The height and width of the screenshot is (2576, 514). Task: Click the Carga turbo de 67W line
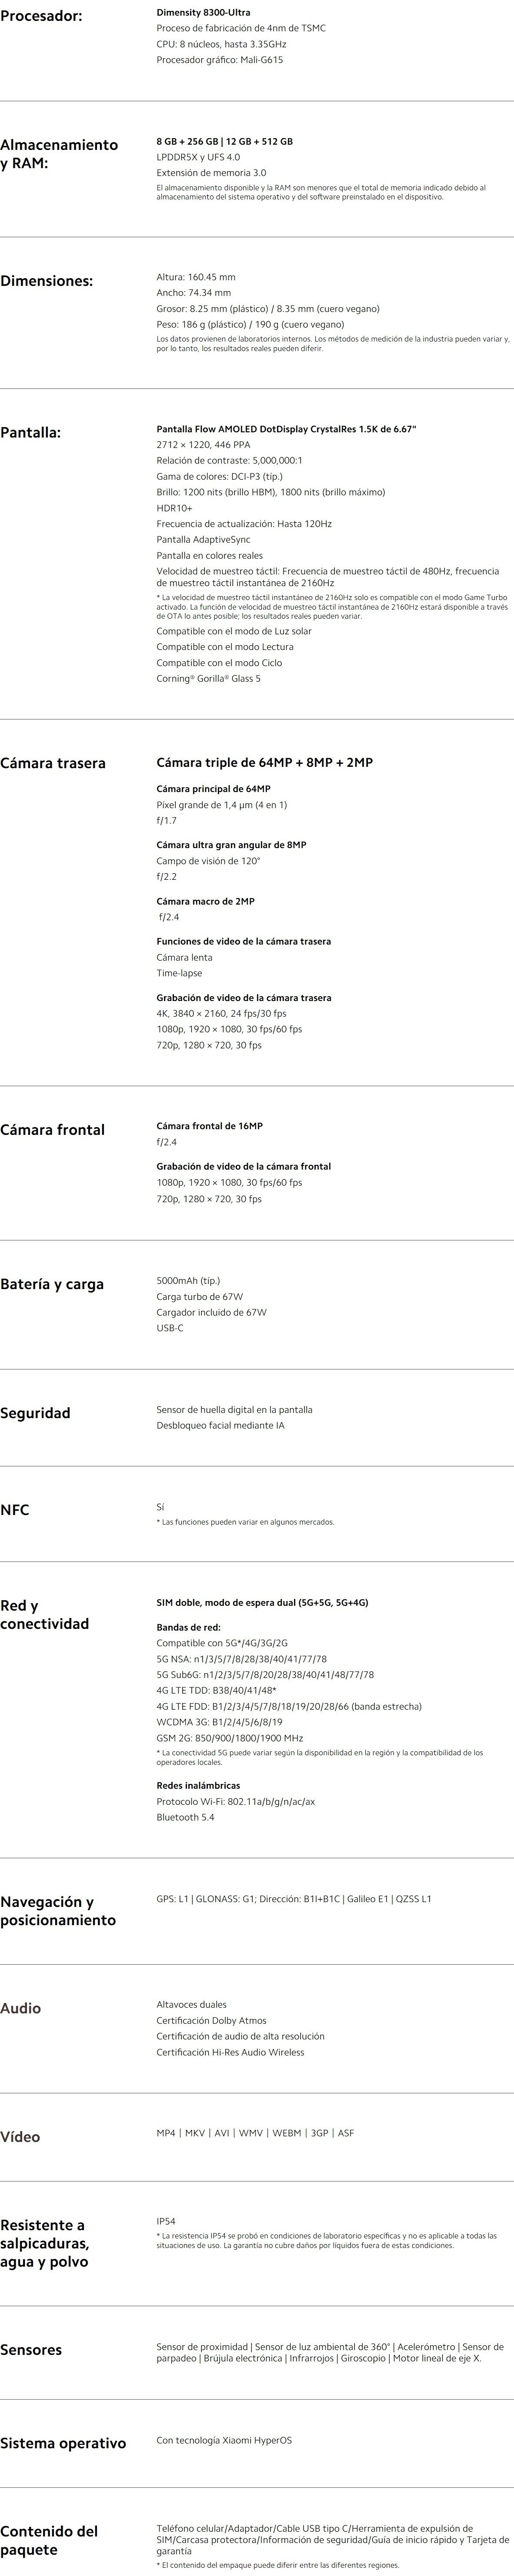(199, 1296)
